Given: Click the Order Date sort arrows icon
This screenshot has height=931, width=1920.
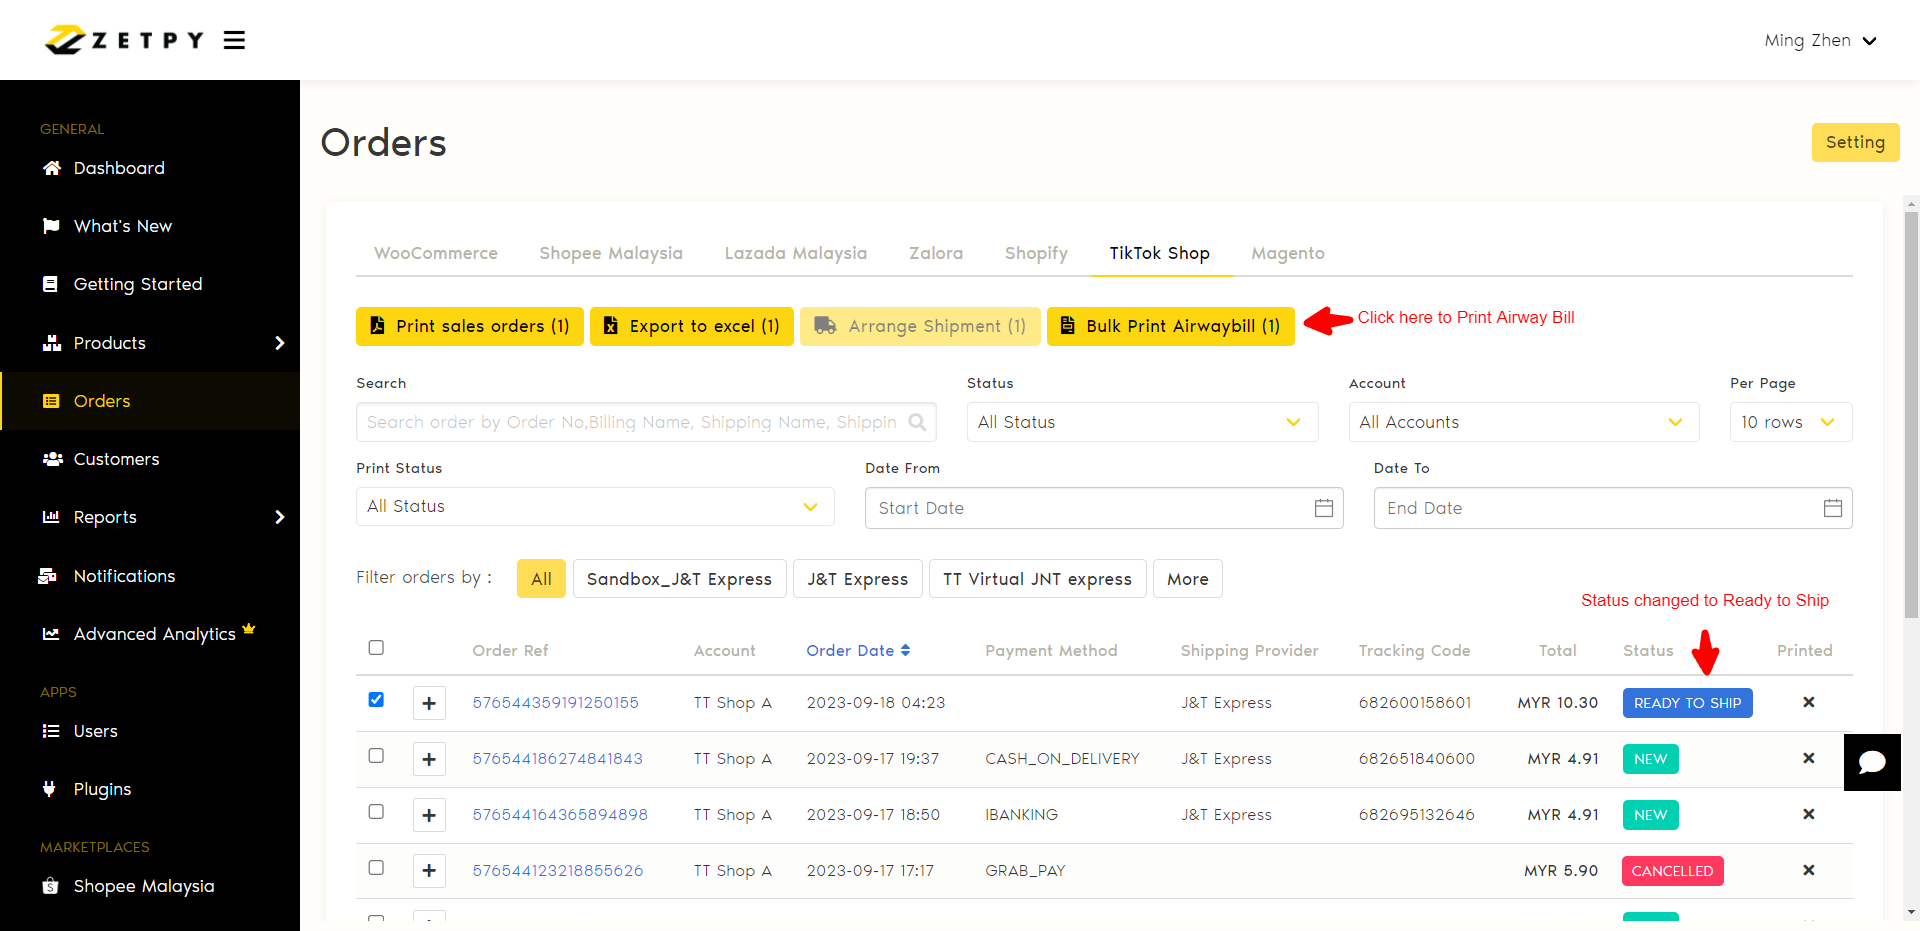Looking at the screenshot, I should 905,650.
